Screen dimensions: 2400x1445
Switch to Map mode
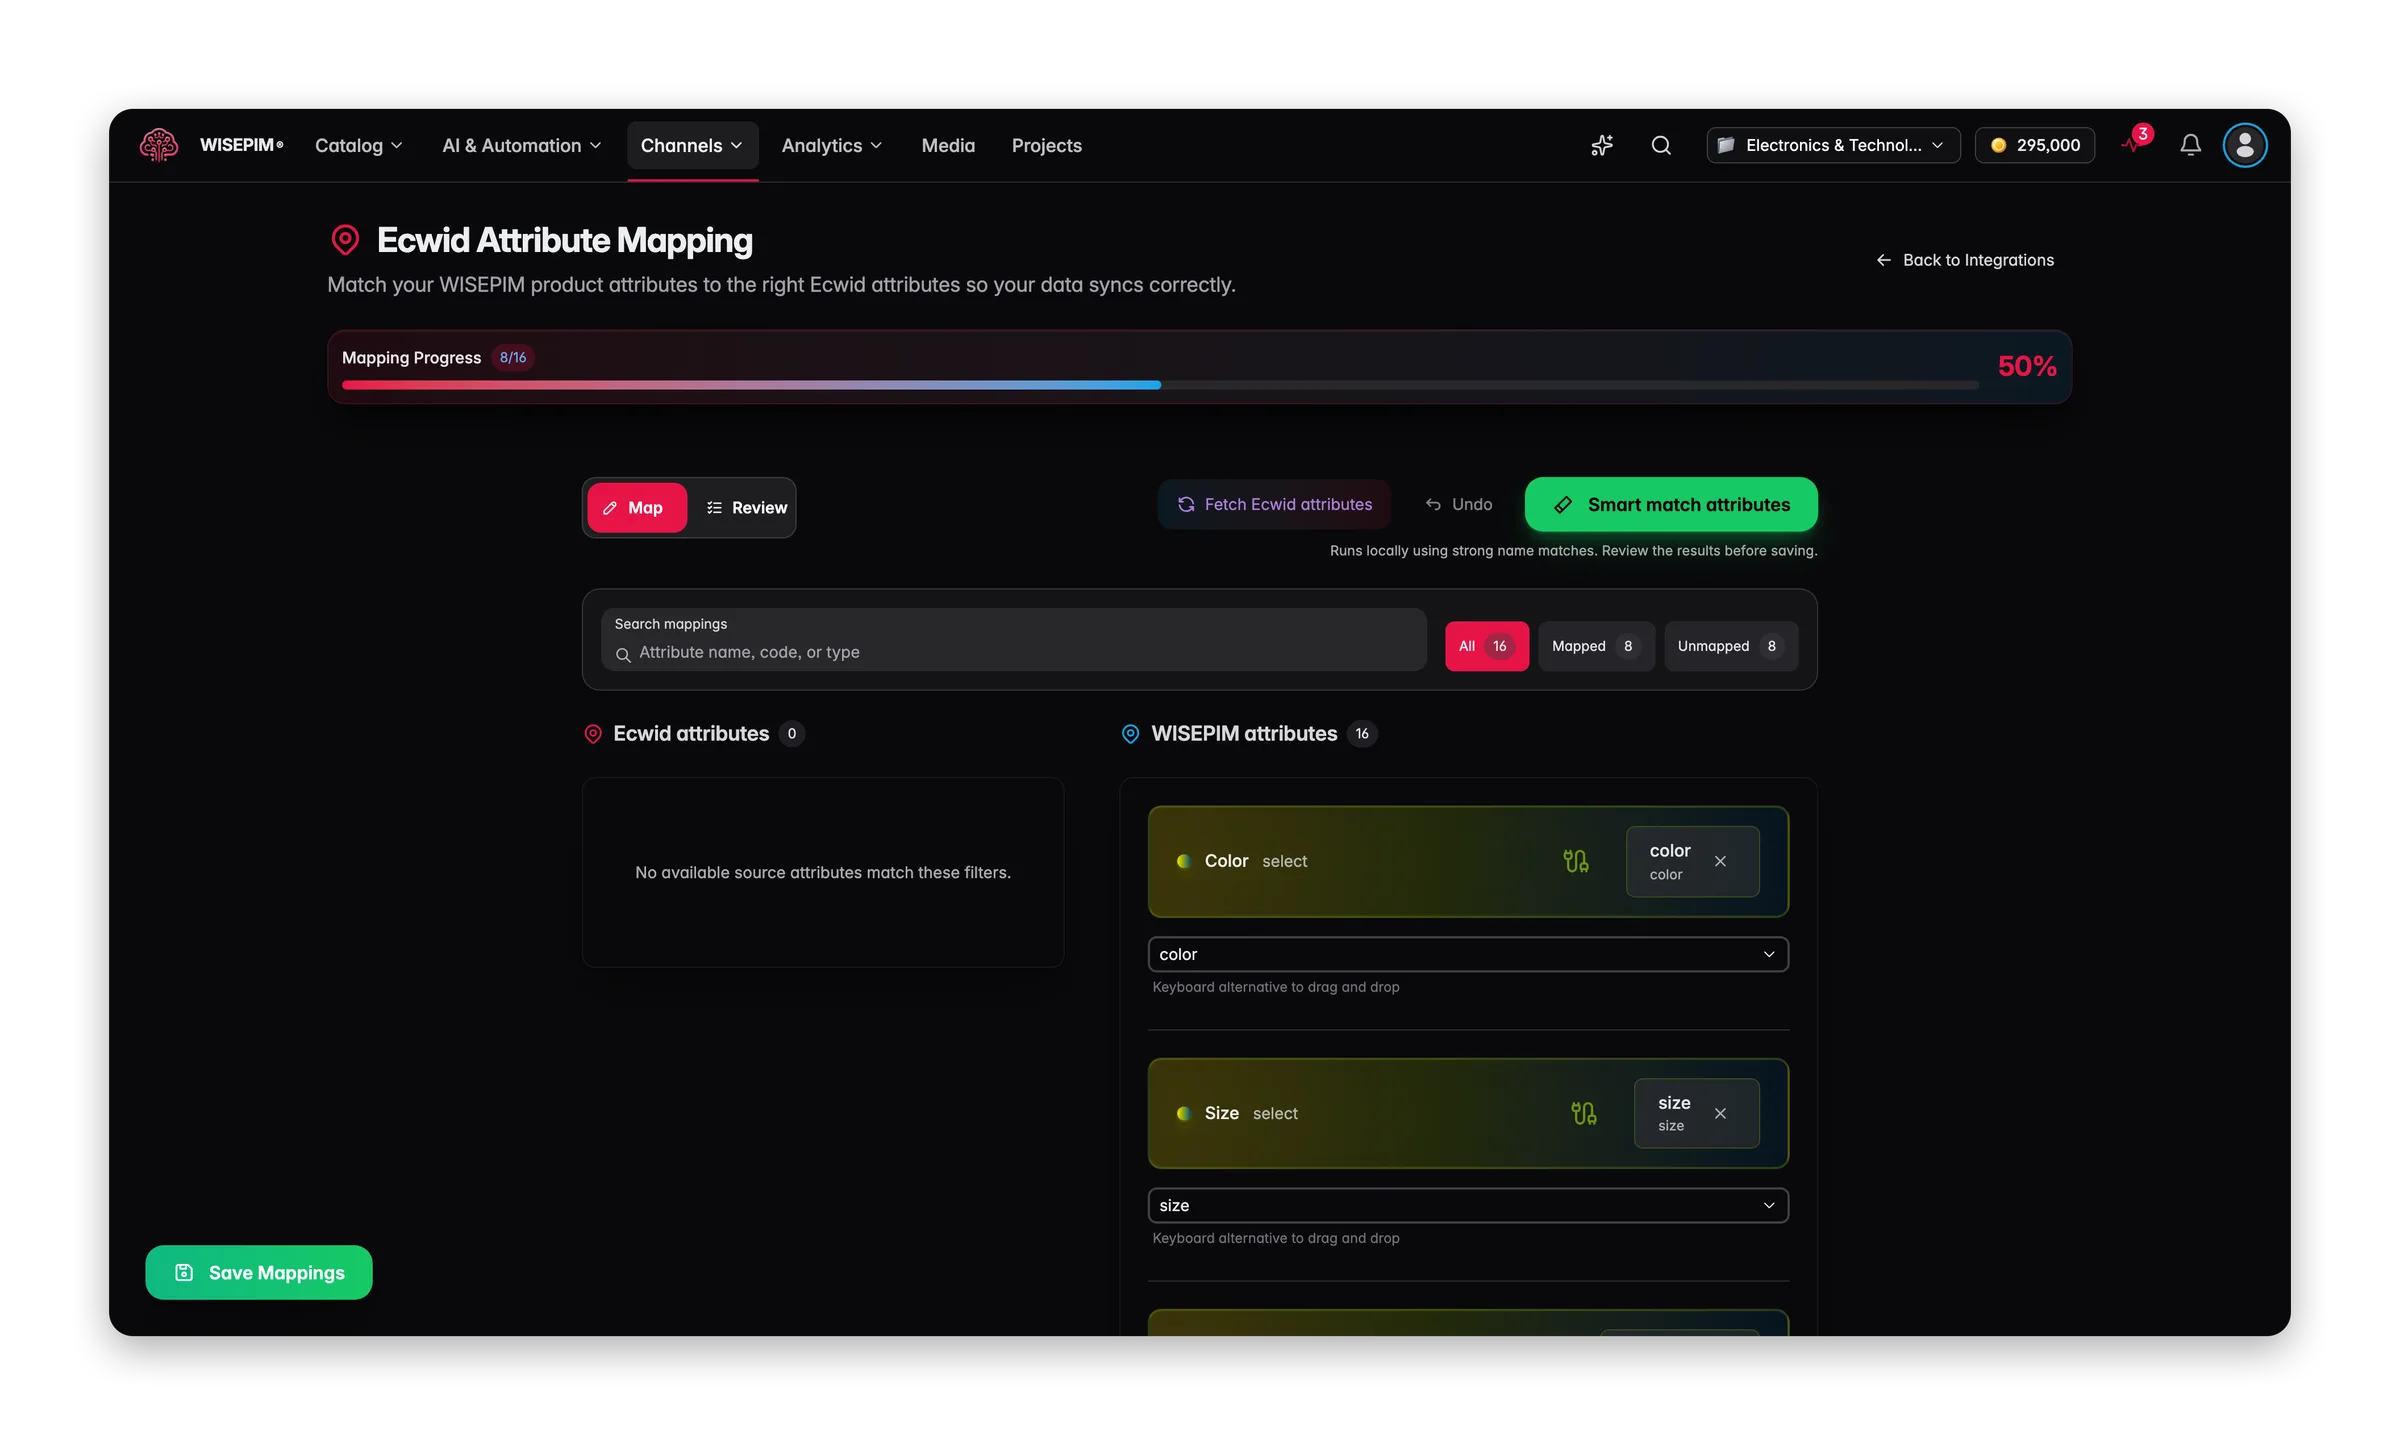point(636,508)
